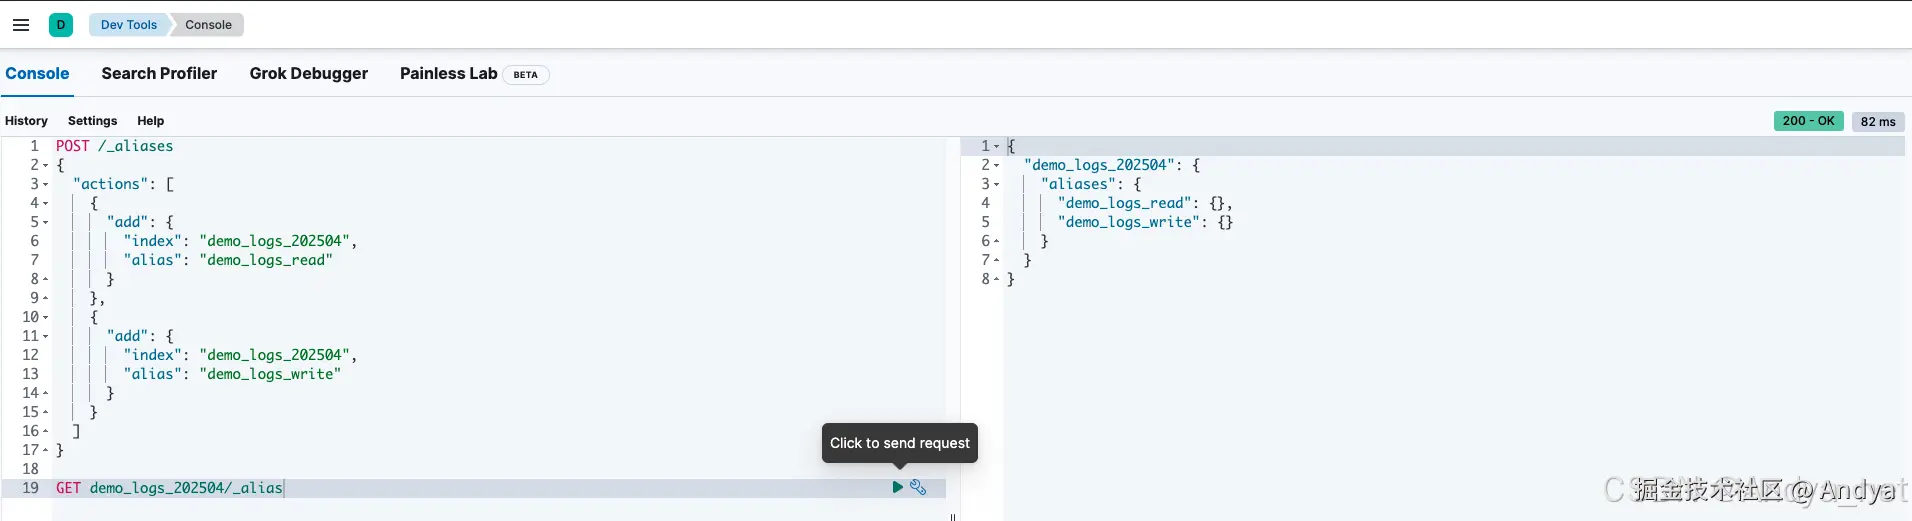The width and height of the screenshot is (1912, 521).
Task: Click "demo_logs_read": {} in response
Action: coord(1145,203)
